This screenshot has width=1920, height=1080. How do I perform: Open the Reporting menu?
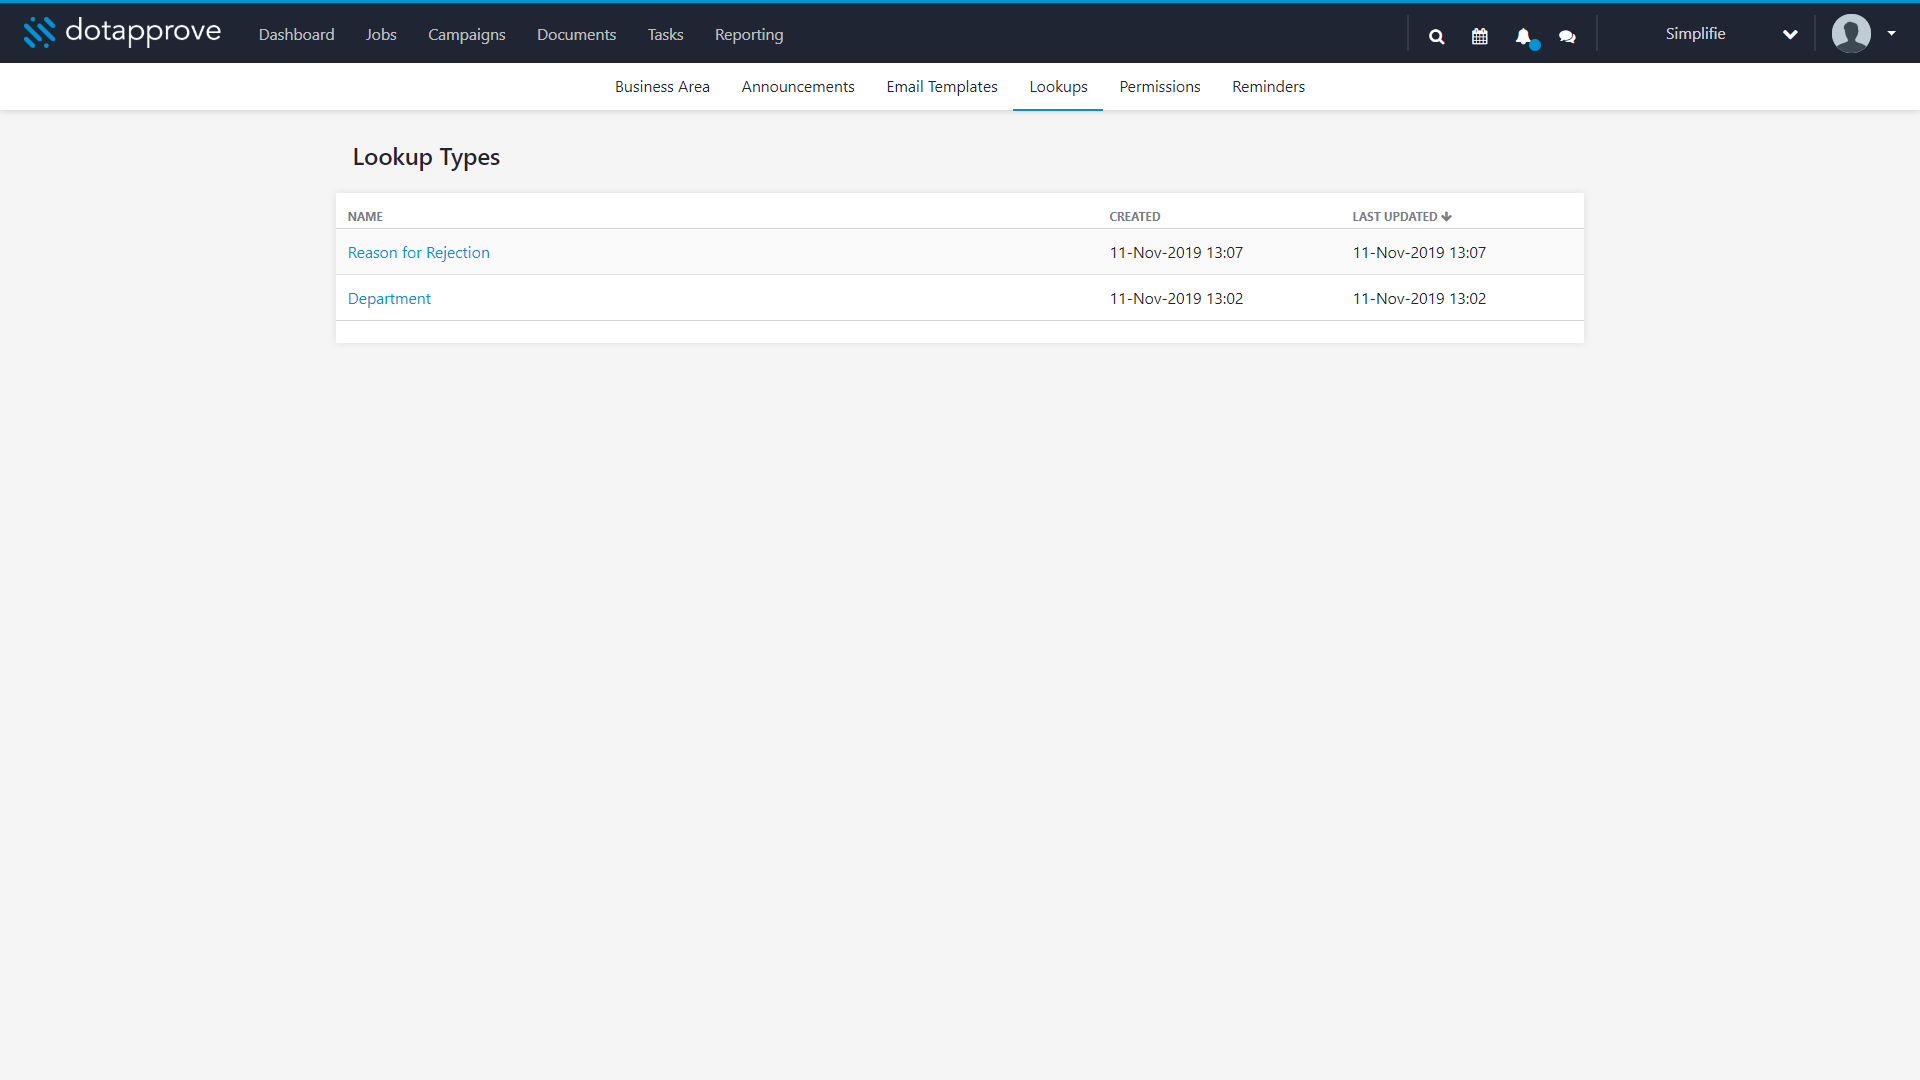(x=749, y=34)
